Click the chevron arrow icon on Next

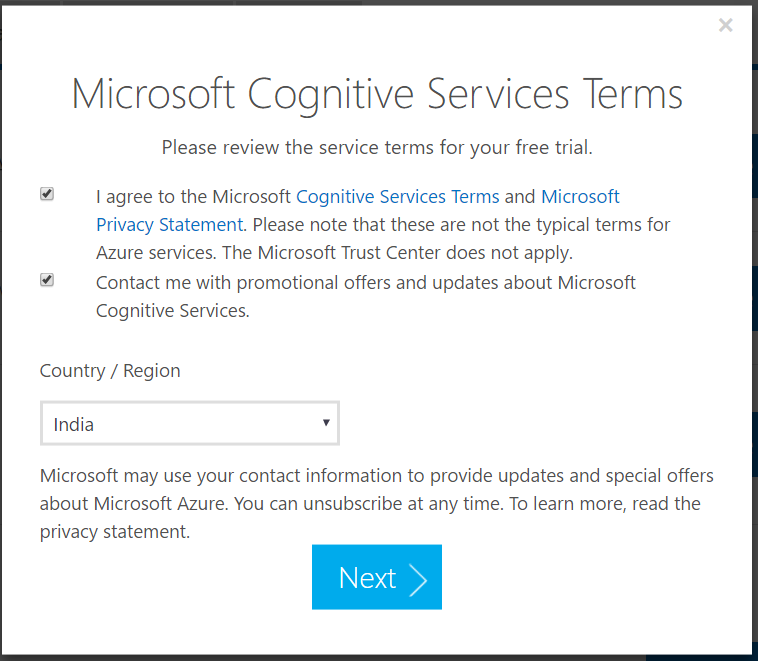click(x=418, y=579)
